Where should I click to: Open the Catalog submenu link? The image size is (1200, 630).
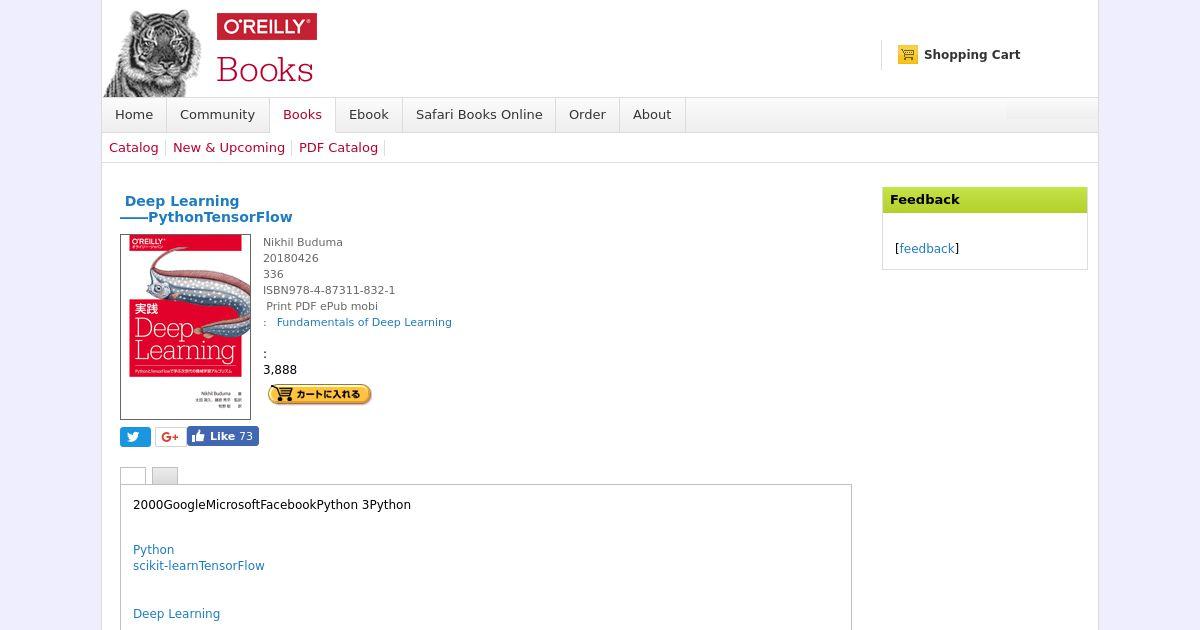tap(134, 148)
